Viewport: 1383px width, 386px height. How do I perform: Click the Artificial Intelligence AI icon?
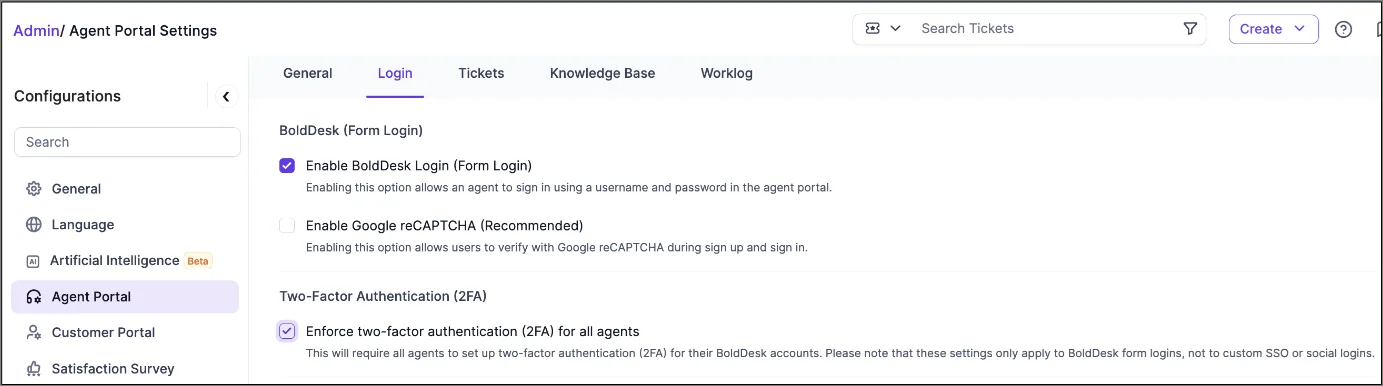click(33, 261)
